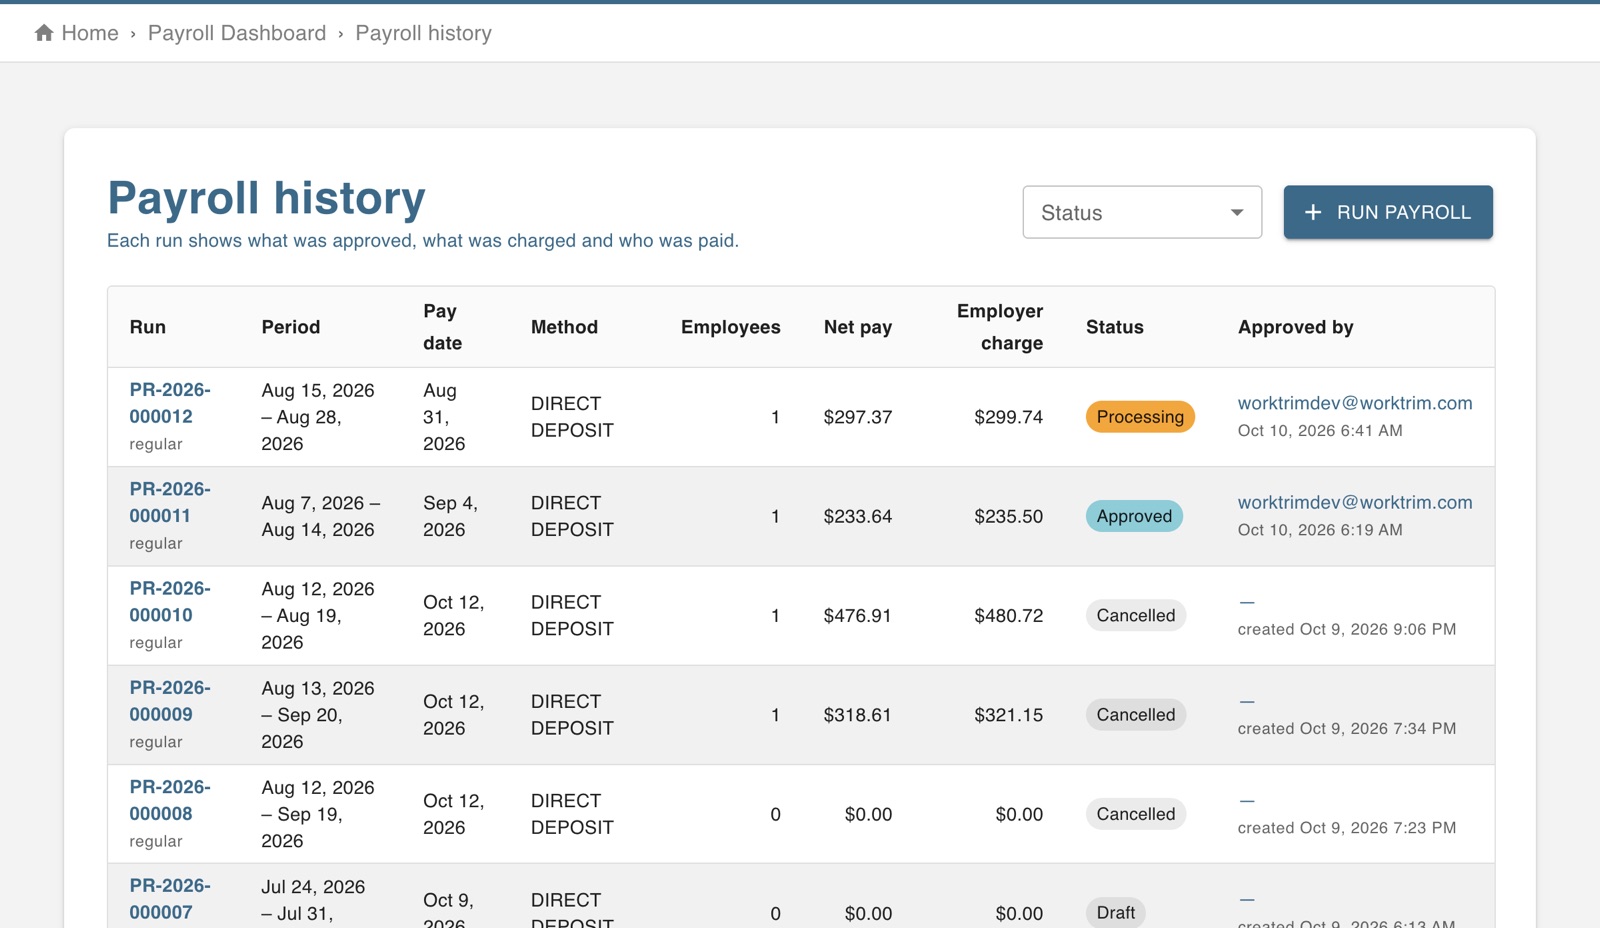Click the Employer charge column header

pos(1000,327)
